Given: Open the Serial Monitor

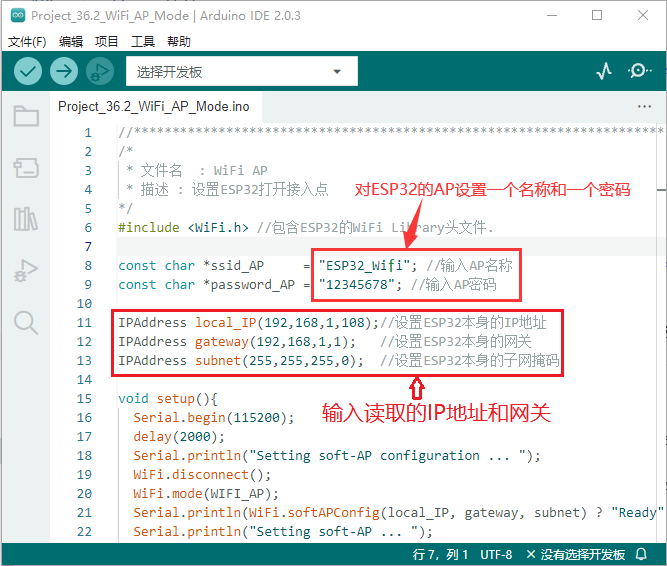Looking at the screenshot, I should tap(639, 71).
